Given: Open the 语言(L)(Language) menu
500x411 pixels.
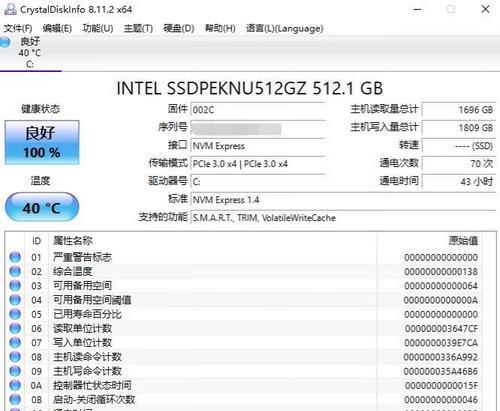Looking at the screenshot, I should (285, 29).
